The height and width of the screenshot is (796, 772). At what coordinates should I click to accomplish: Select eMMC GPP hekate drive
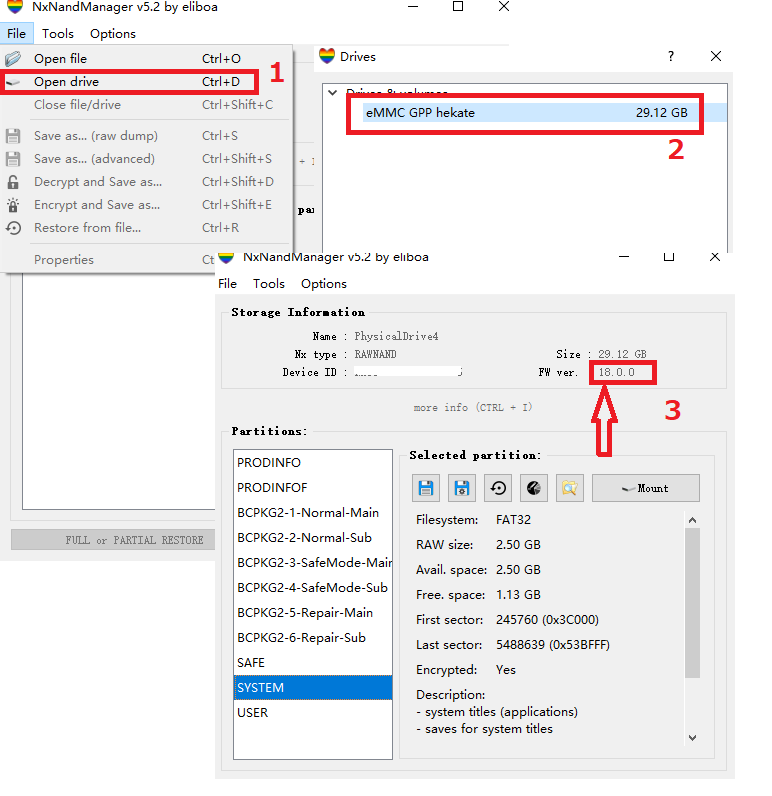[x=545, y=113]
